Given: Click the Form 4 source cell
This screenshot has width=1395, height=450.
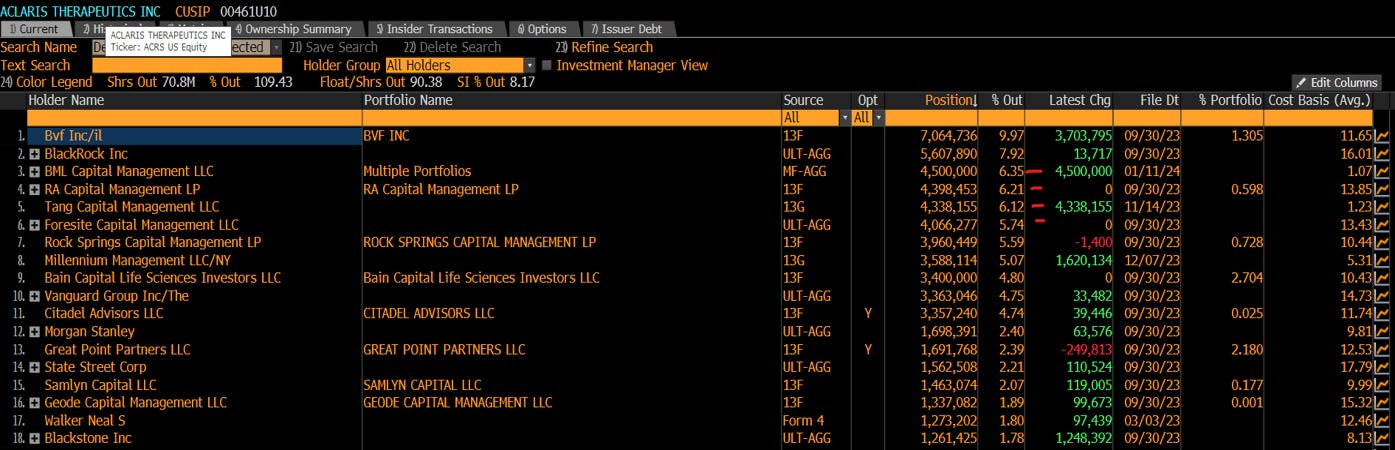Looking at the screenshot, I should (804, 421).
